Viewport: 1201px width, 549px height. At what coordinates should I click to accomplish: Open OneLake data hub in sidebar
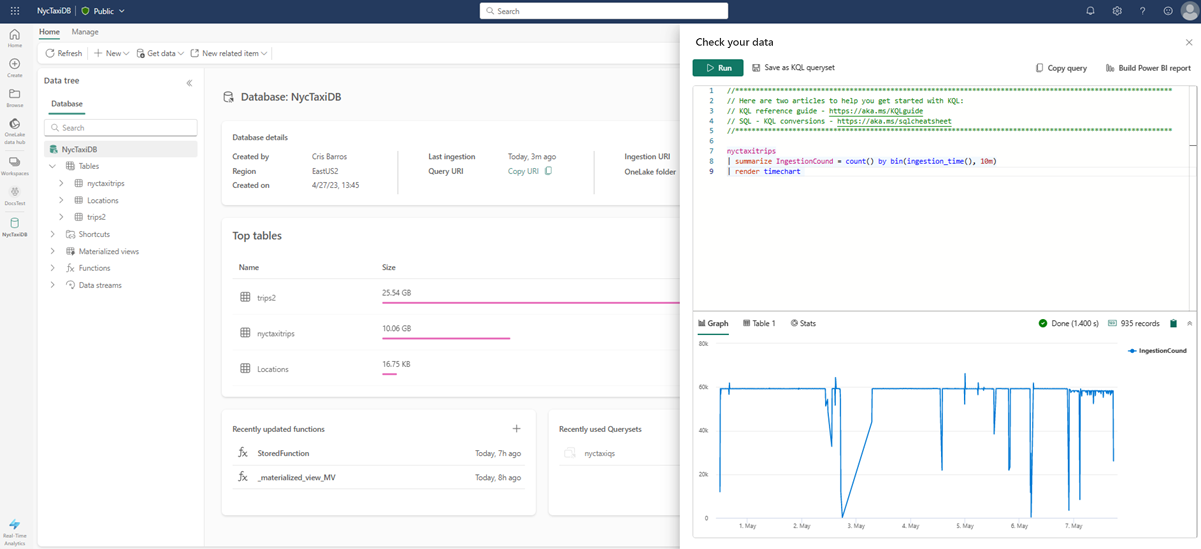pos(14,129)
